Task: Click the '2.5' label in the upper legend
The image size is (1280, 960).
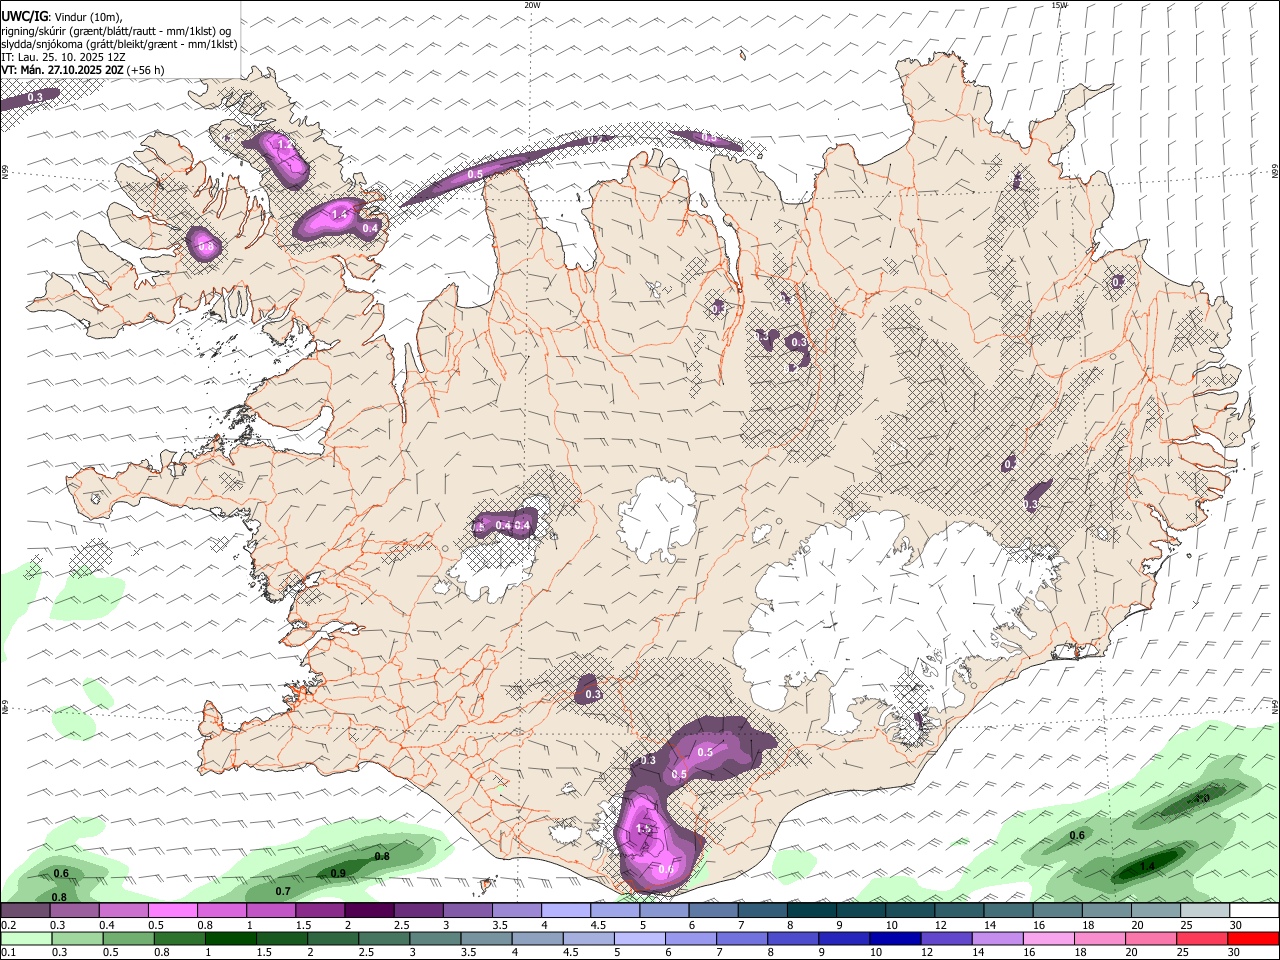Action: [x=401, y=925]
